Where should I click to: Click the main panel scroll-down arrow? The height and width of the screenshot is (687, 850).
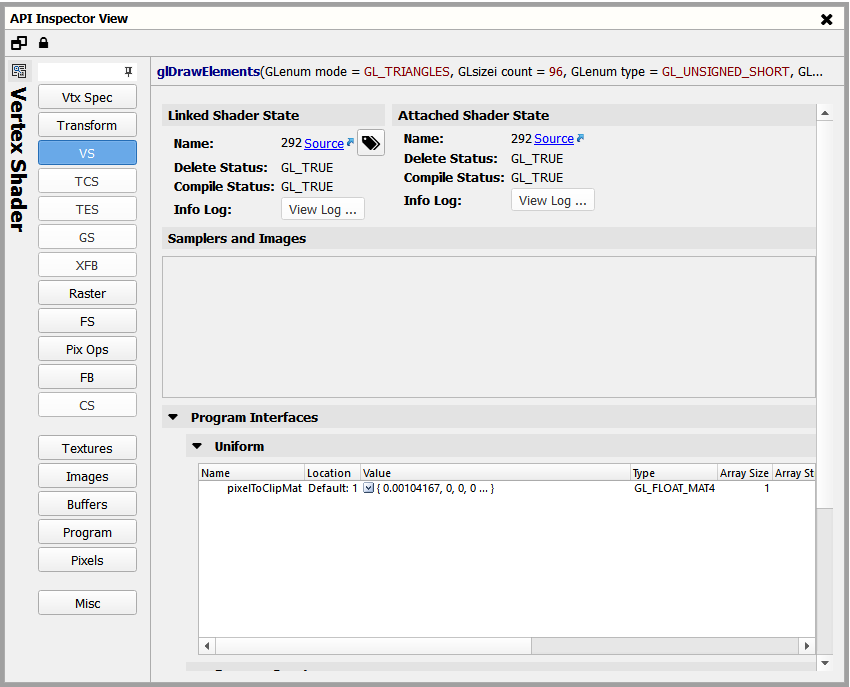[825, 663]
